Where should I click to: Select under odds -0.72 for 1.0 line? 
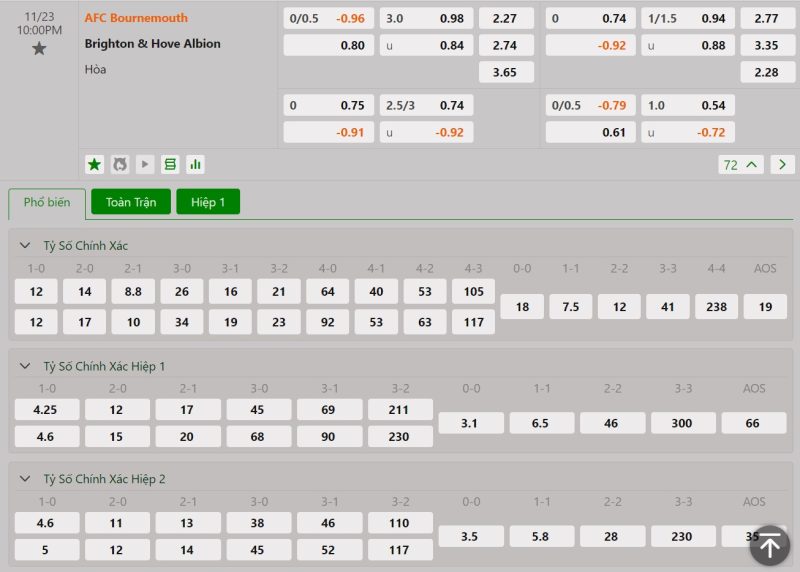coord(688,132)
